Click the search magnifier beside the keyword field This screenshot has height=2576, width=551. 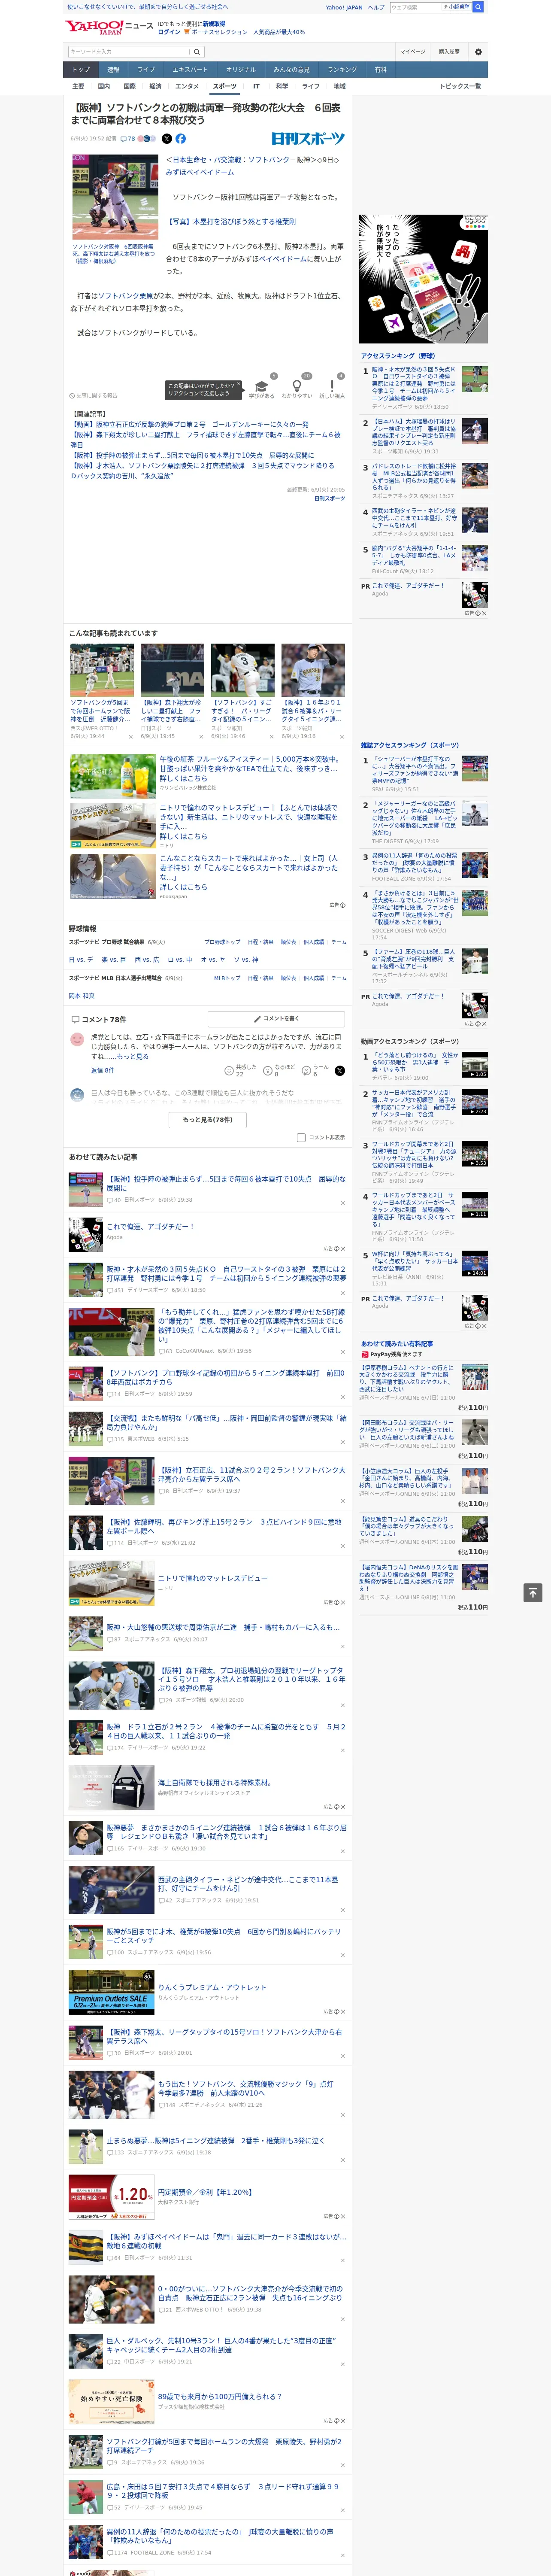coord(196,52)
